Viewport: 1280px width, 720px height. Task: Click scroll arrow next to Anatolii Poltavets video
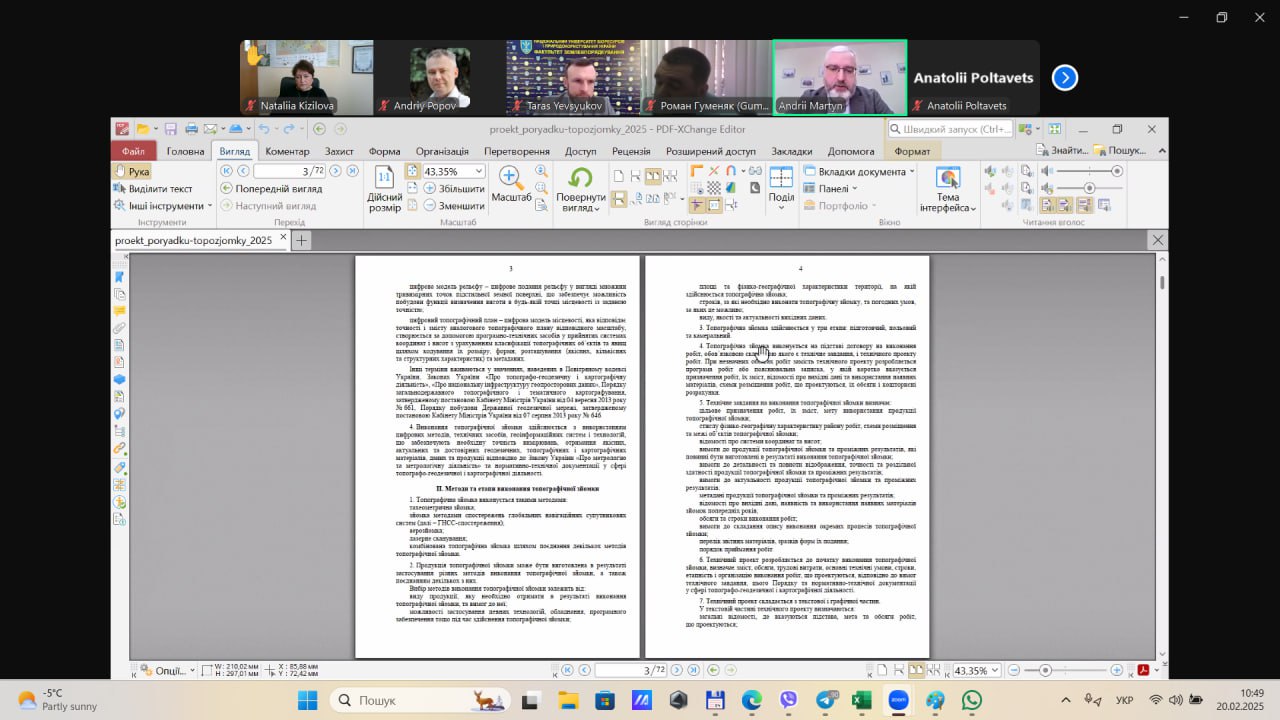tap(1065, 78)
